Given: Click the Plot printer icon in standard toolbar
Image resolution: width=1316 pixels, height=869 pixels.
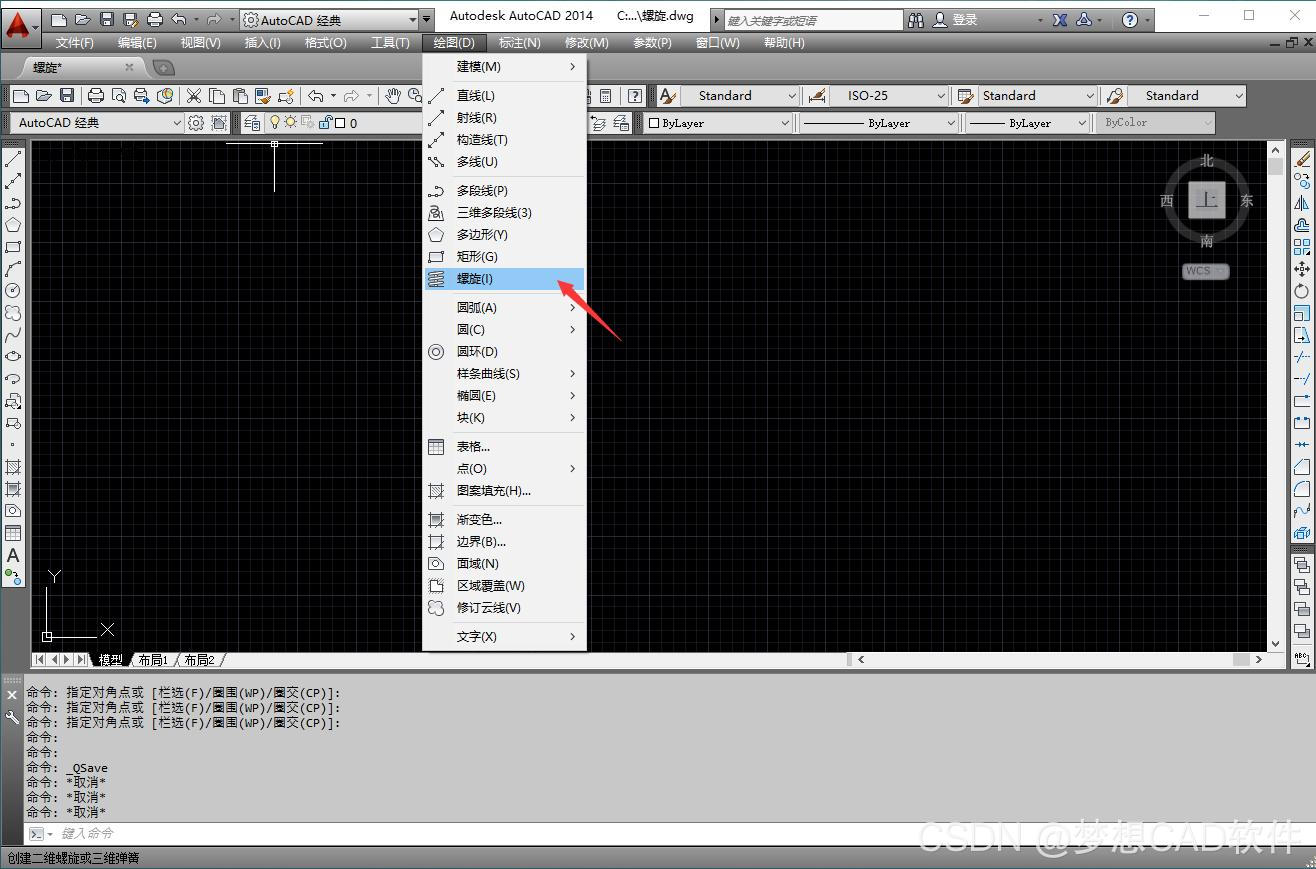Looking at the screenshot, I should [96, 96].
